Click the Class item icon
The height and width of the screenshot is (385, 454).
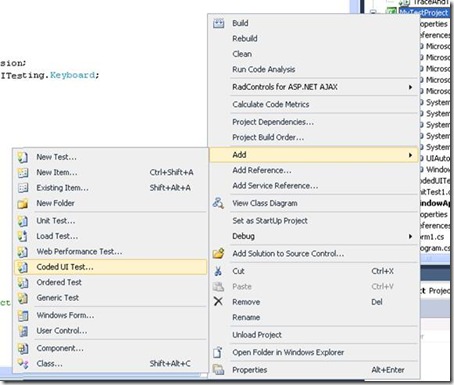(x=23, y=364)
